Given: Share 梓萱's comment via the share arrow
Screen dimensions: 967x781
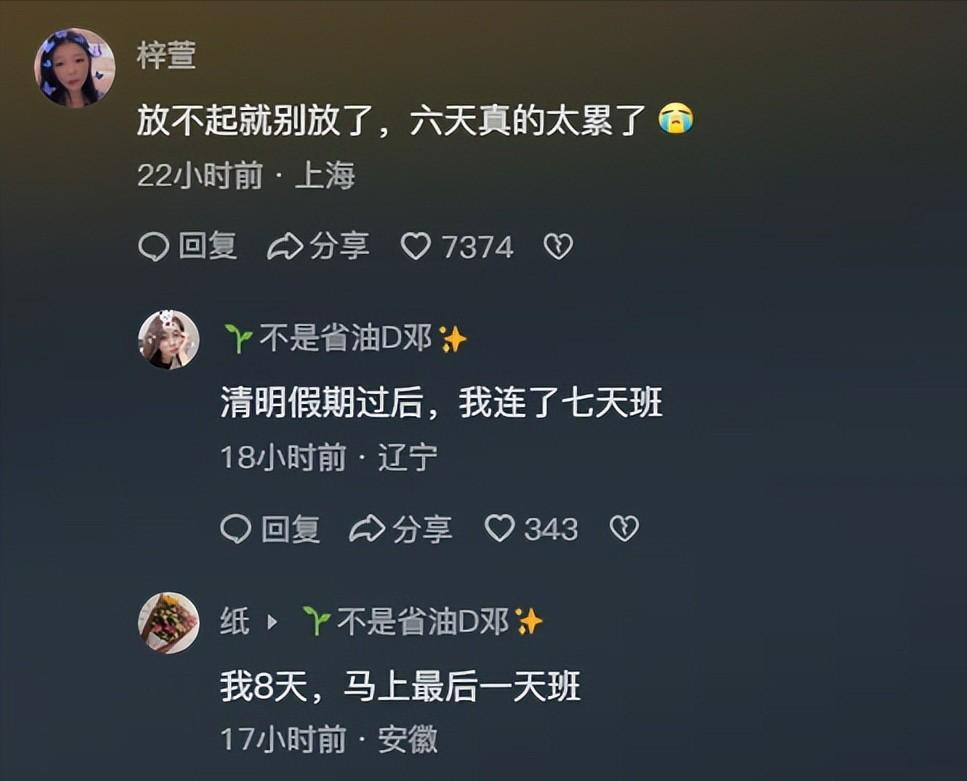Looking at the screenshot, I should point(284,247).
